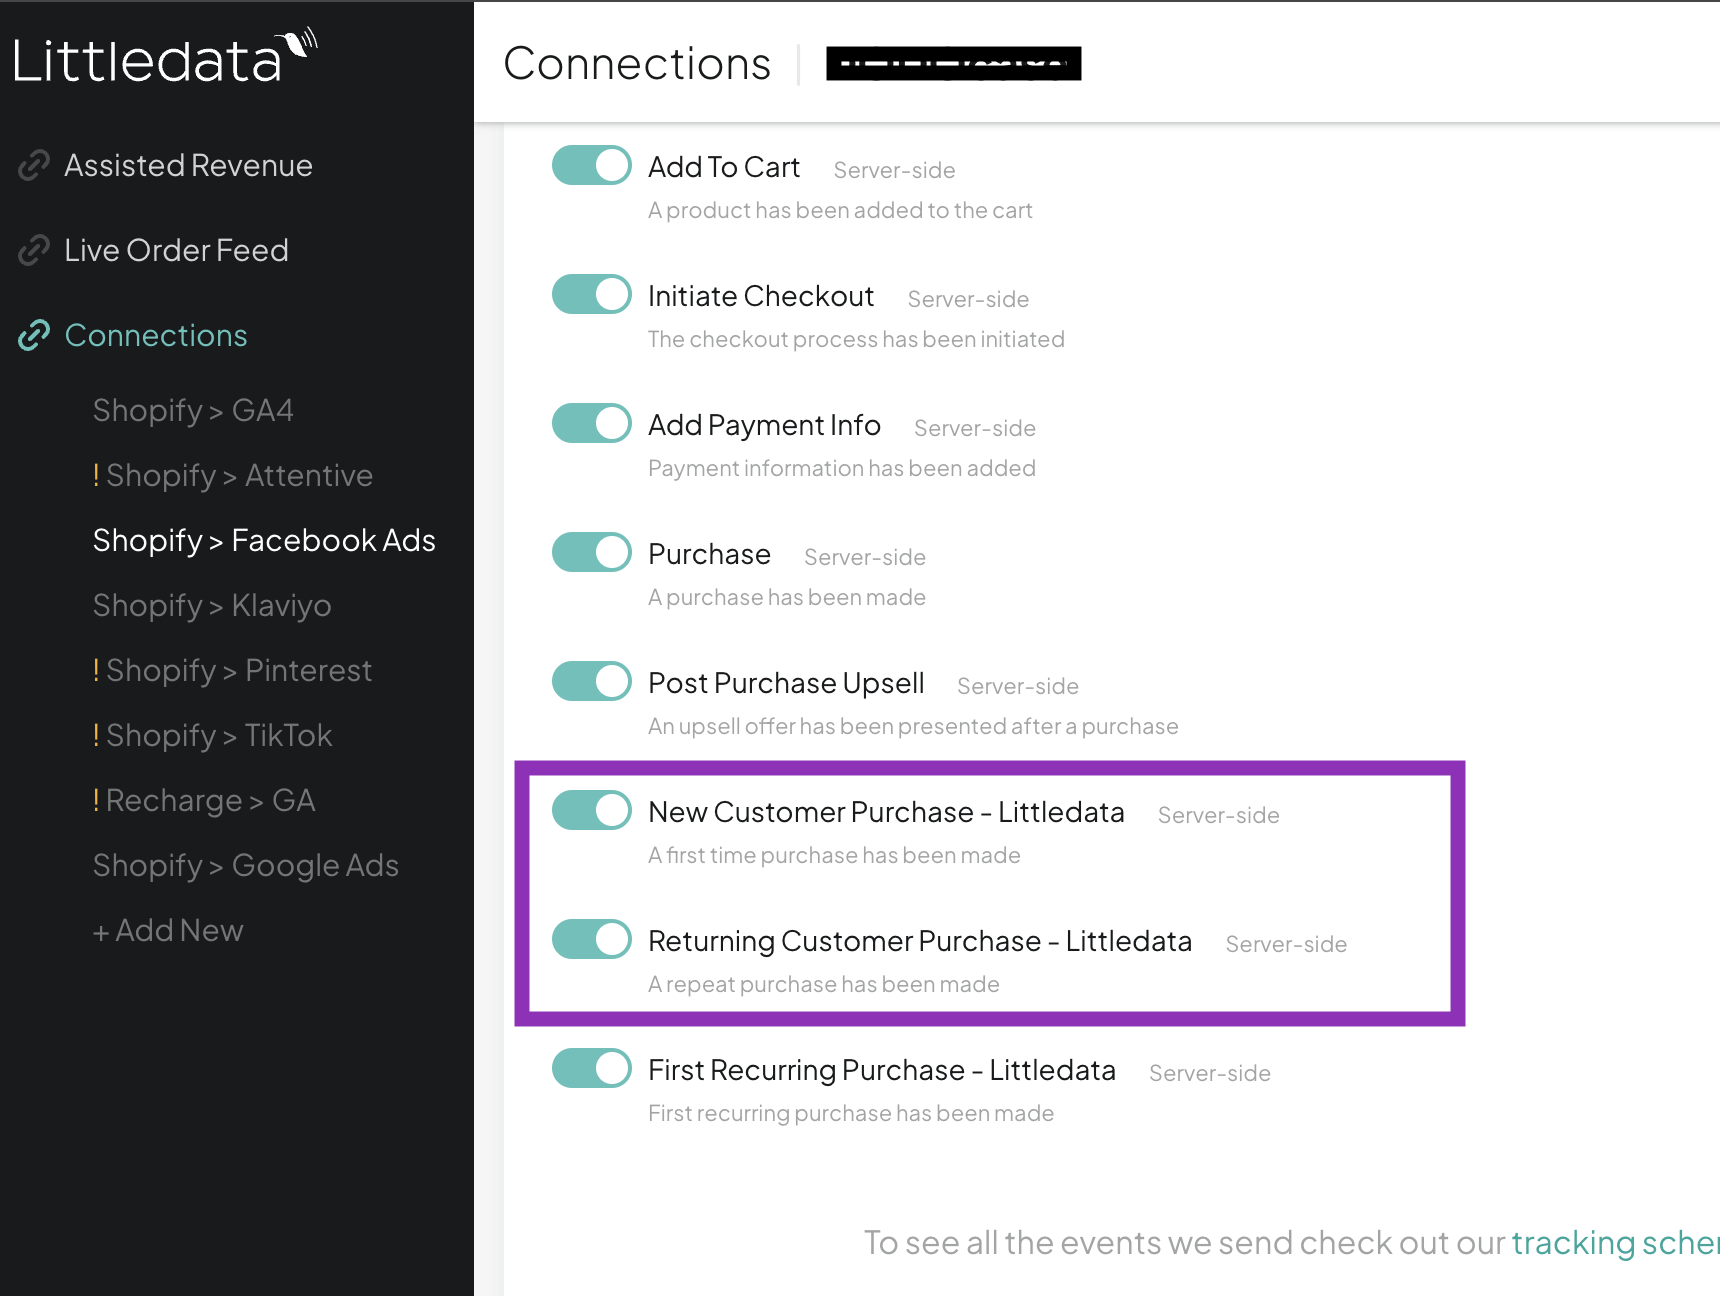This screenshot has width=1720, height=1296.
Task: Open the Shopify > TikTok connection
Action: coord(219,736)
